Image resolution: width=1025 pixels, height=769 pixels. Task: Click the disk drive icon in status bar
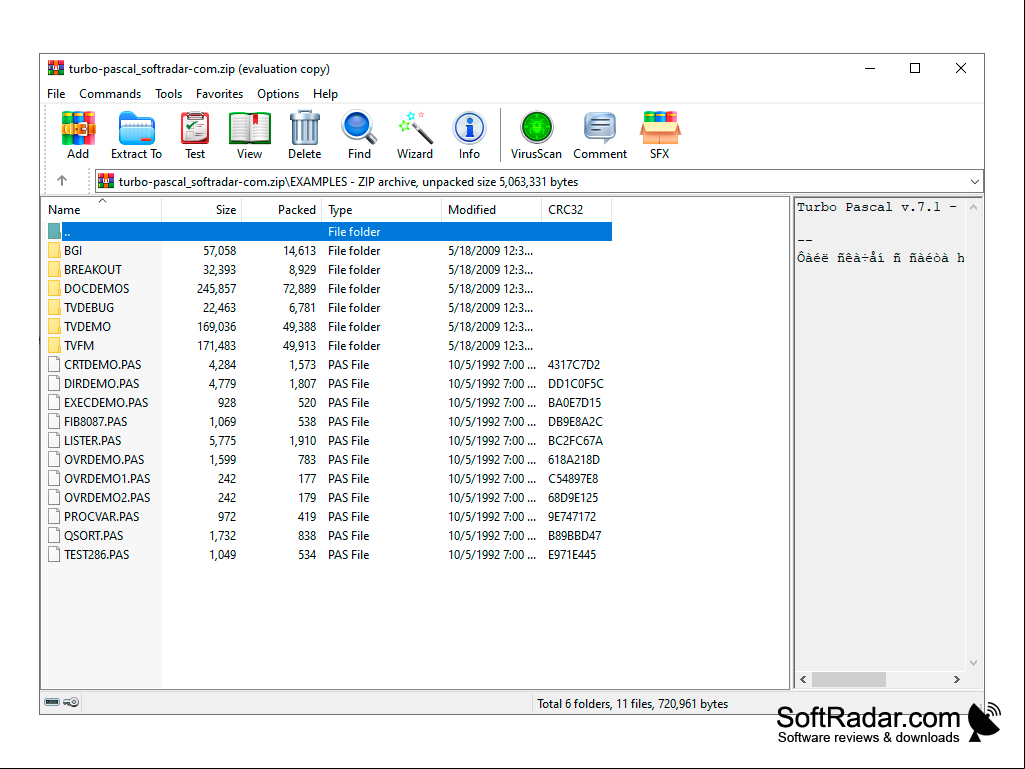pos(52,702)
